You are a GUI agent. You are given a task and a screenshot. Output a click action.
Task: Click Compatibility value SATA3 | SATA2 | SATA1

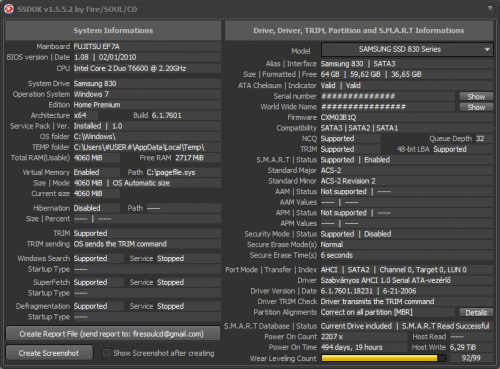pos(359,128)
